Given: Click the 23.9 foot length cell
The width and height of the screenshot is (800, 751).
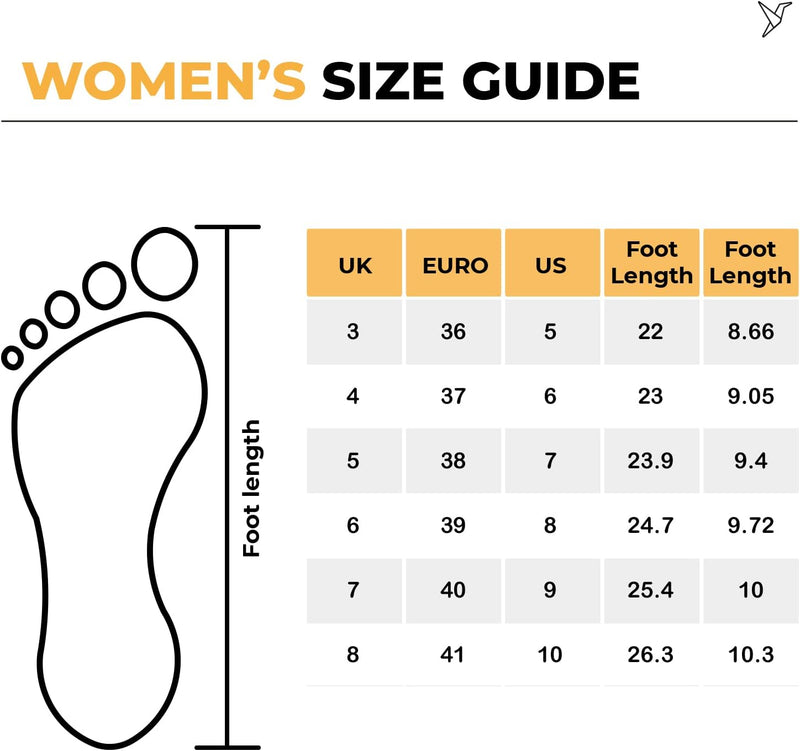Looking at the screenshot, I should 650,461.
